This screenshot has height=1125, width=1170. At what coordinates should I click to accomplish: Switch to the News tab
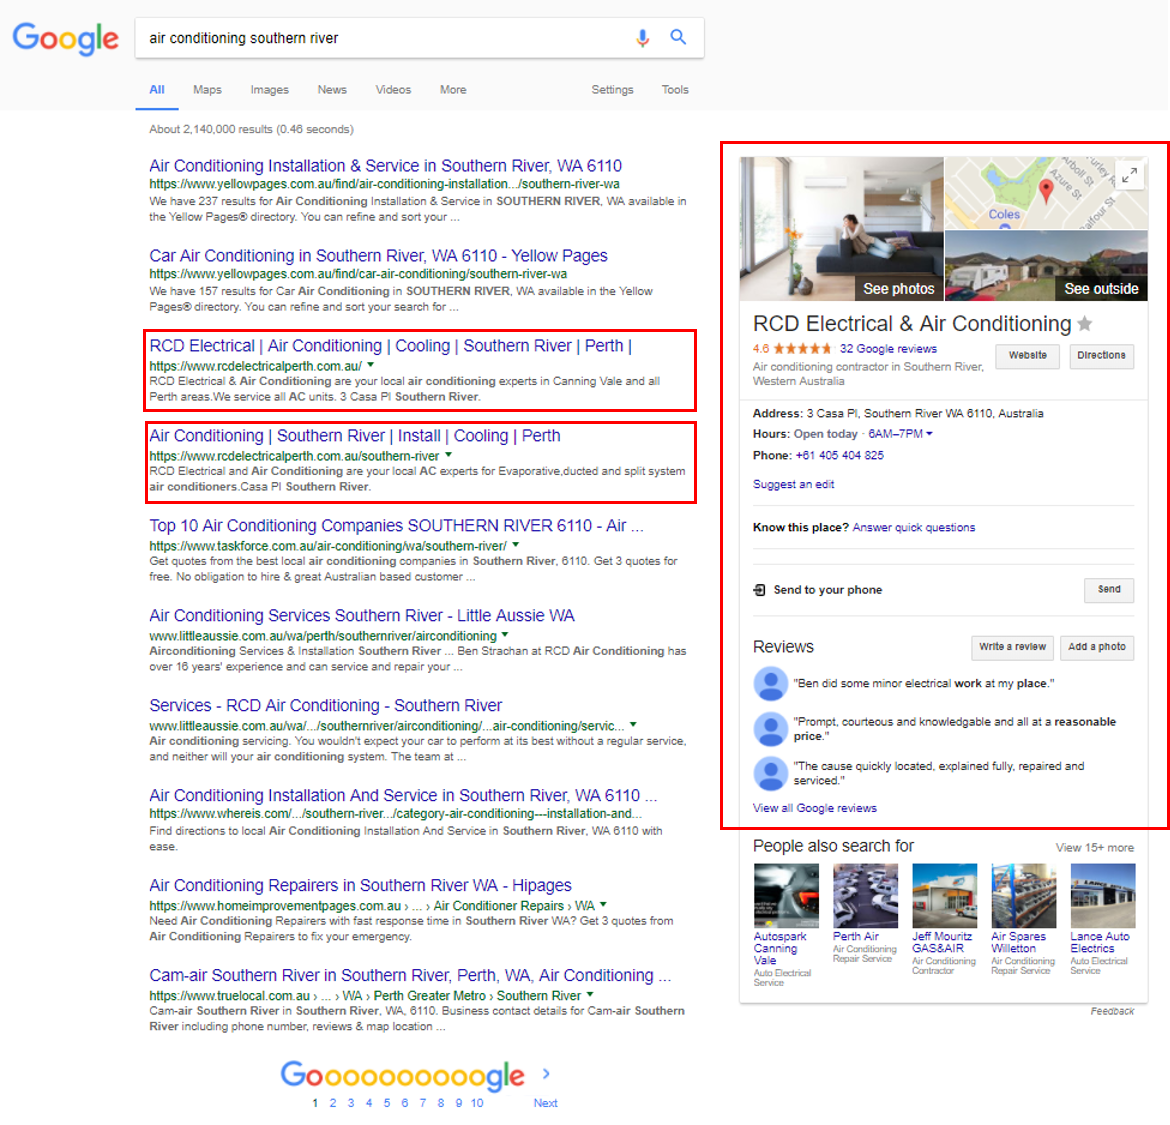[x=332, y=90]
